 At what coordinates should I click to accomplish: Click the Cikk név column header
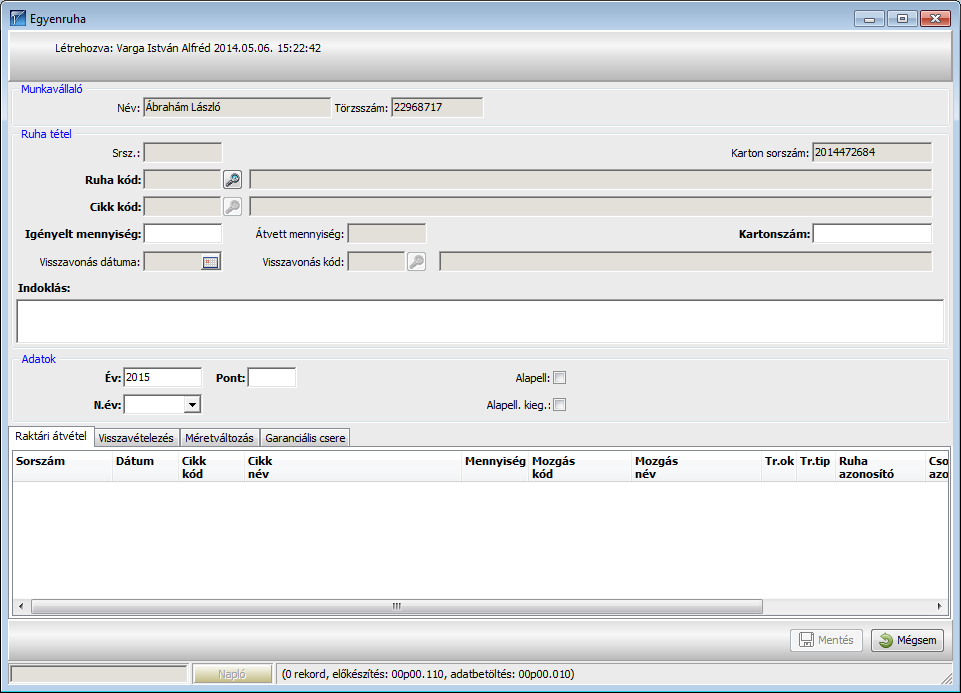click(x=353, y=467)
